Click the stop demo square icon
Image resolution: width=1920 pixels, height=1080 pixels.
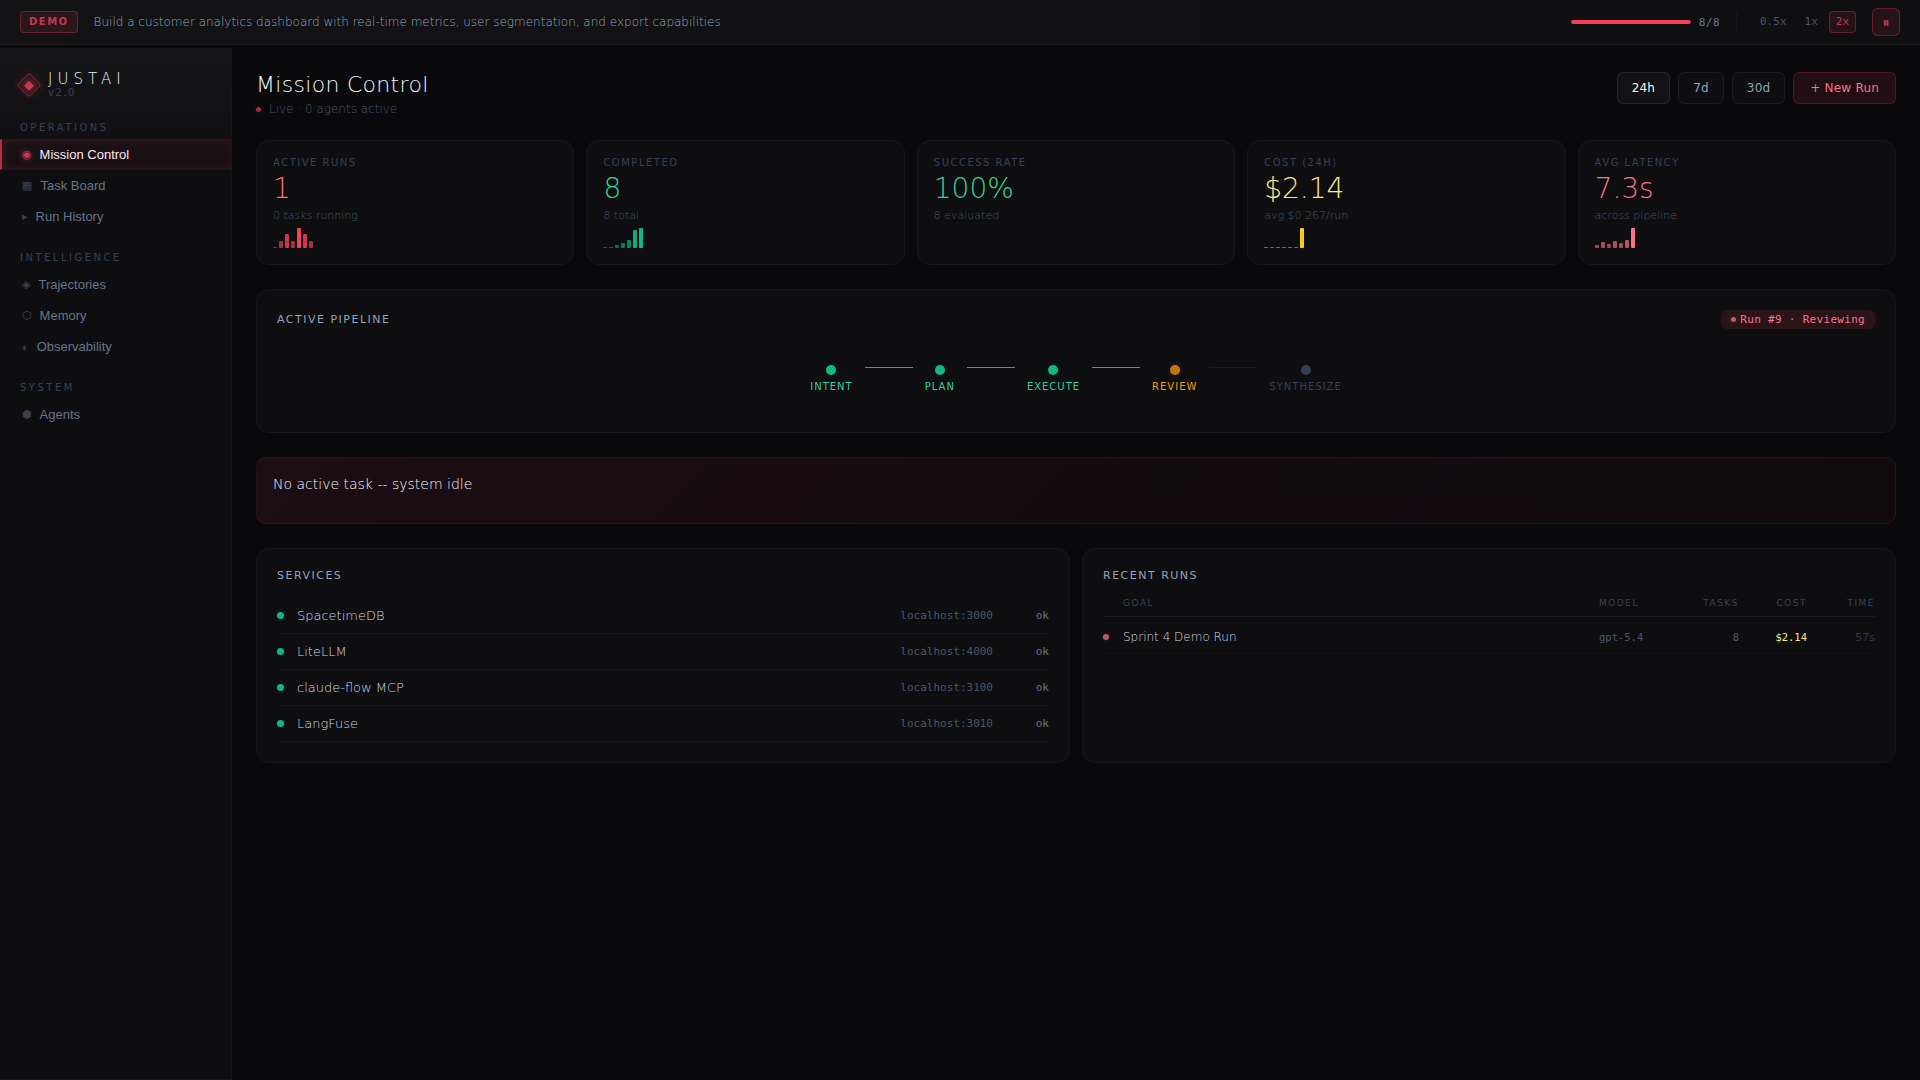click(1886, 22)
